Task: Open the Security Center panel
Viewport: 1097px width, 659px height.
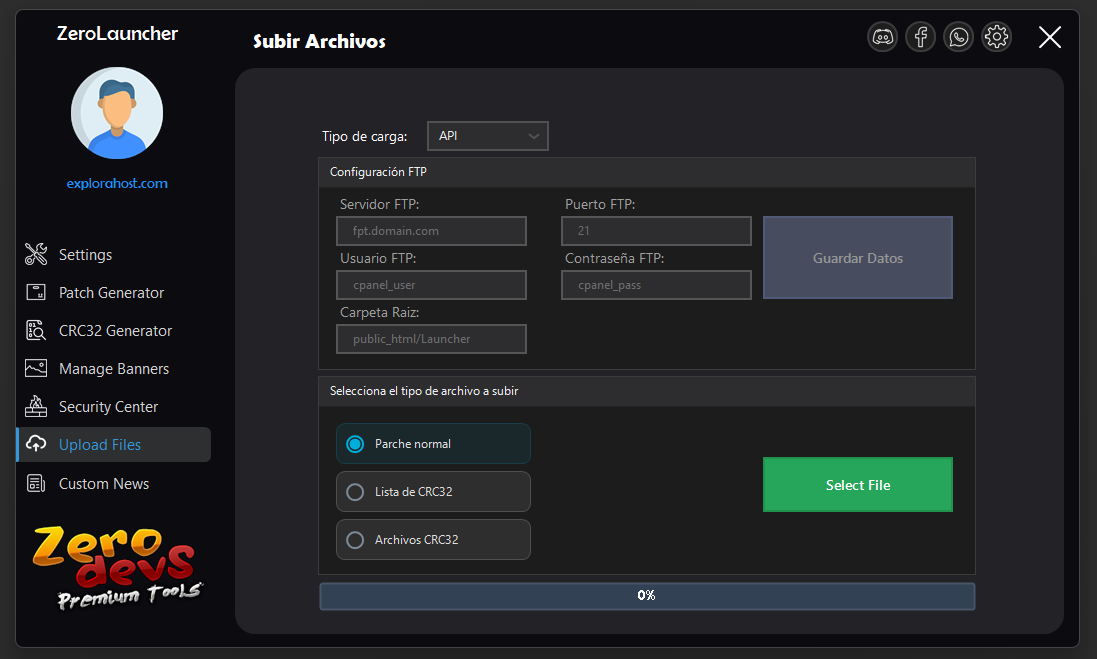Action: pyautogui.click(x=109, y=406)
